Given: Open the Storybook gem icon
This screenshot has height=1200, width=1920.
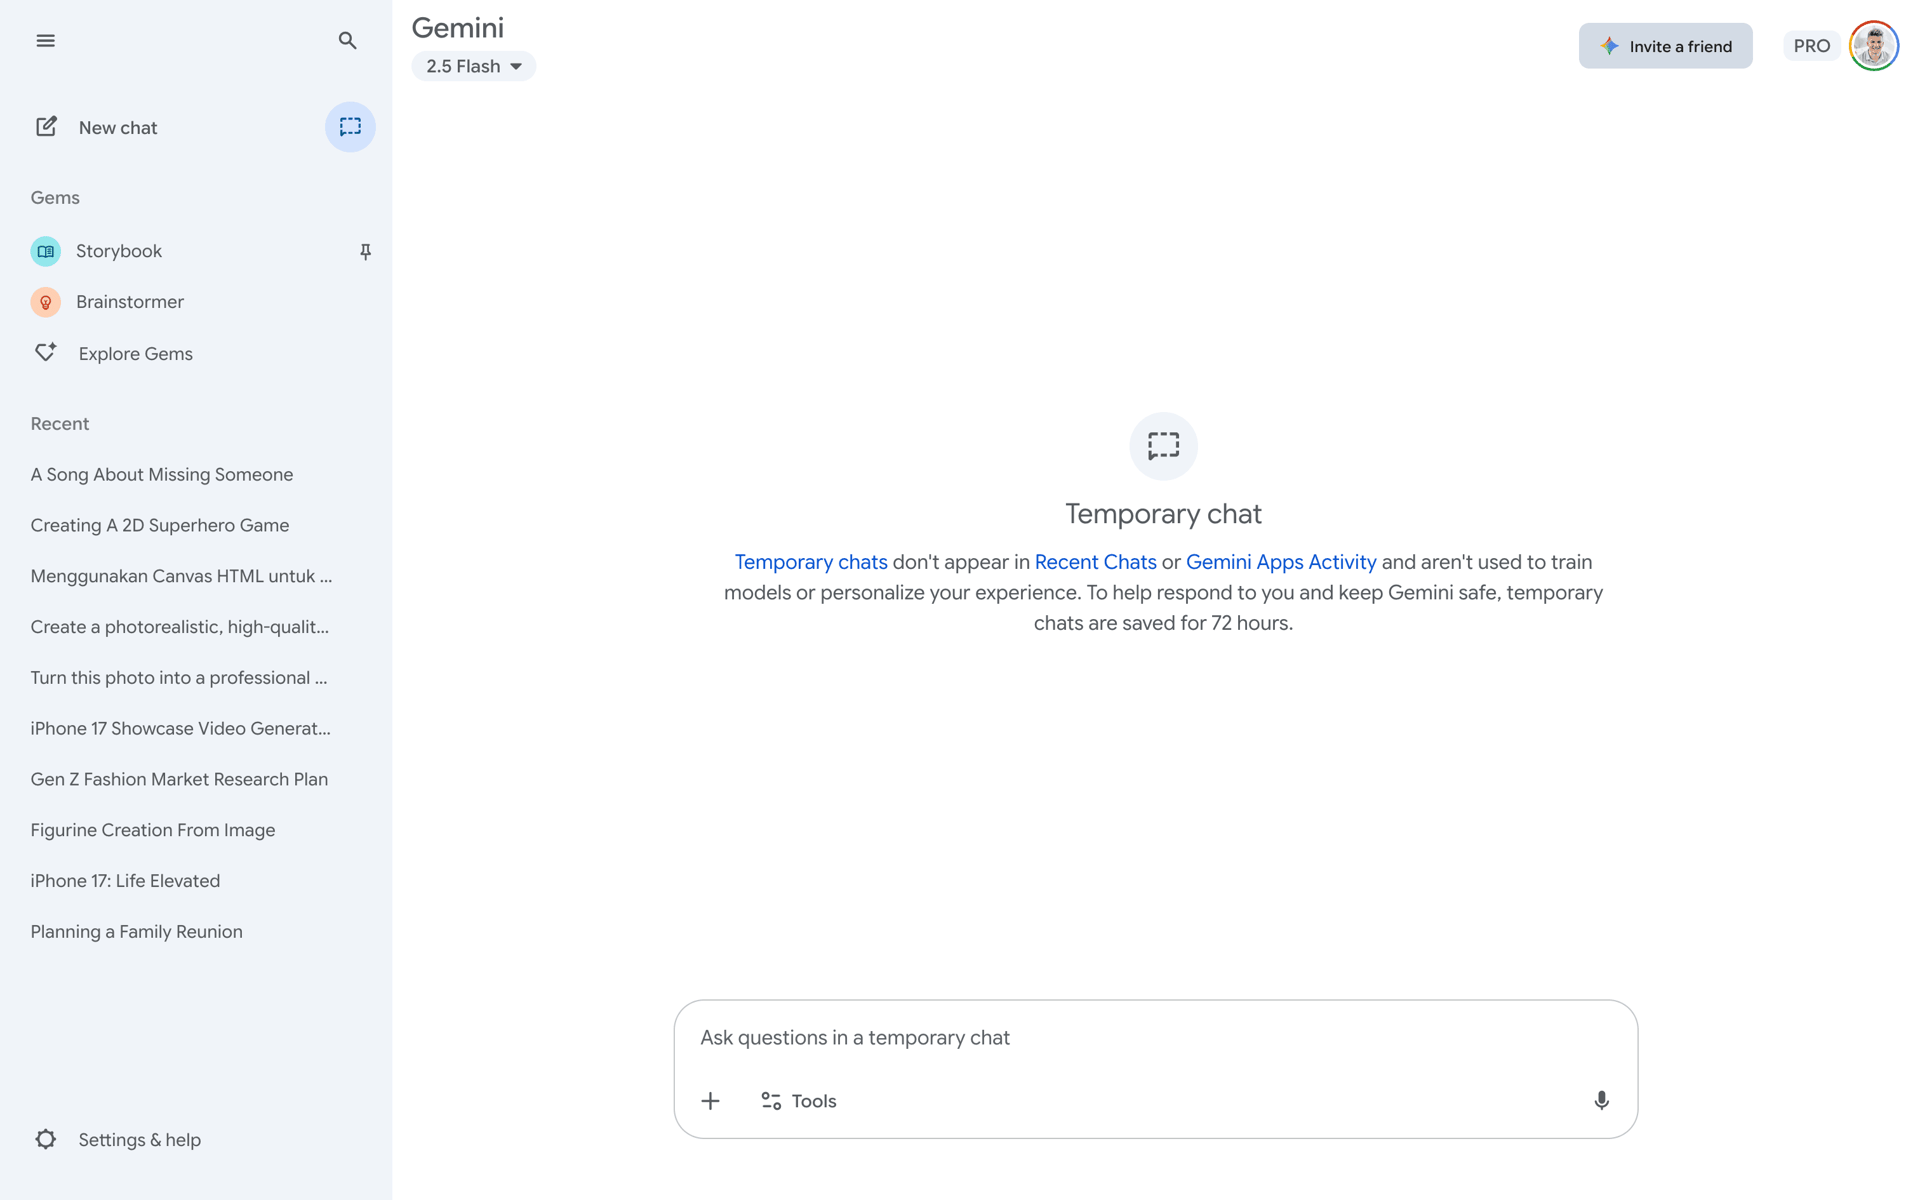Looking at the screenshot, I should coord(45,251).
